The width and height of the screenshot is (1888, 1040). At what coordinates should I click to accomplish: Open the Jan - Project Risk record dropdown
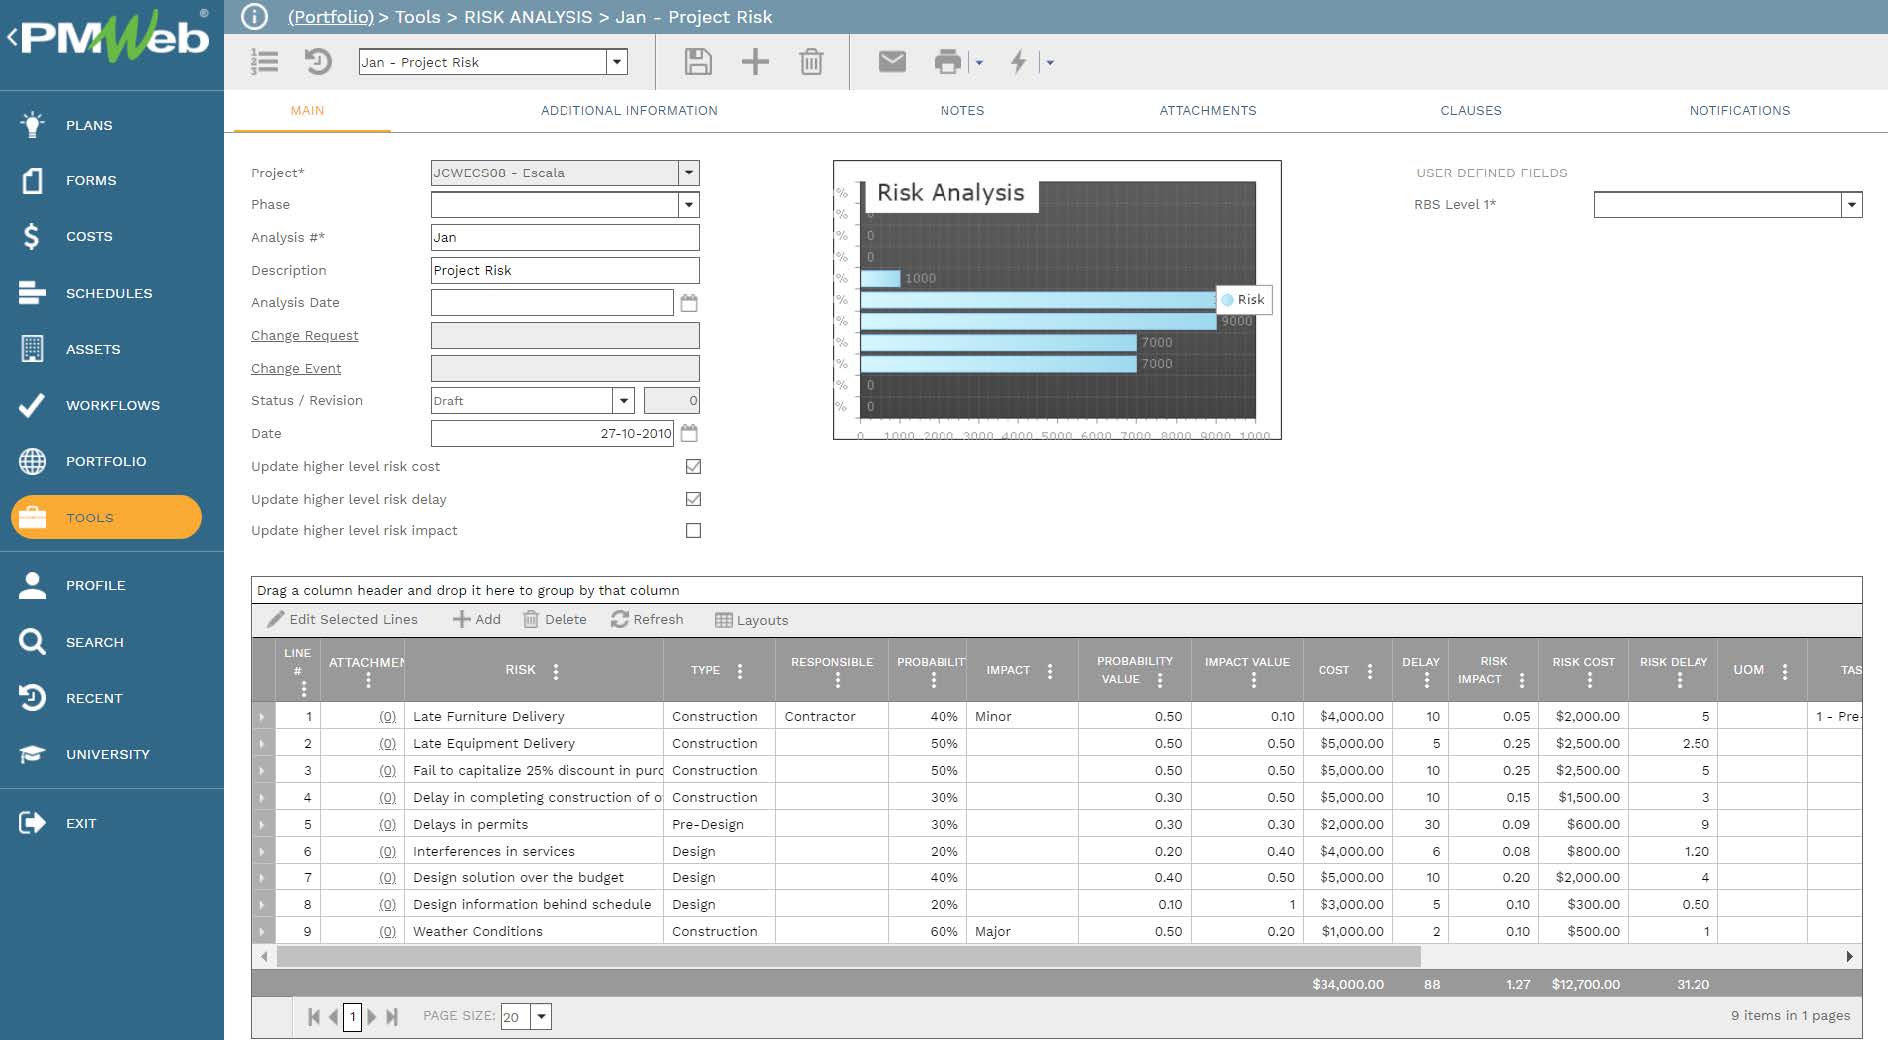pos(617,62)
